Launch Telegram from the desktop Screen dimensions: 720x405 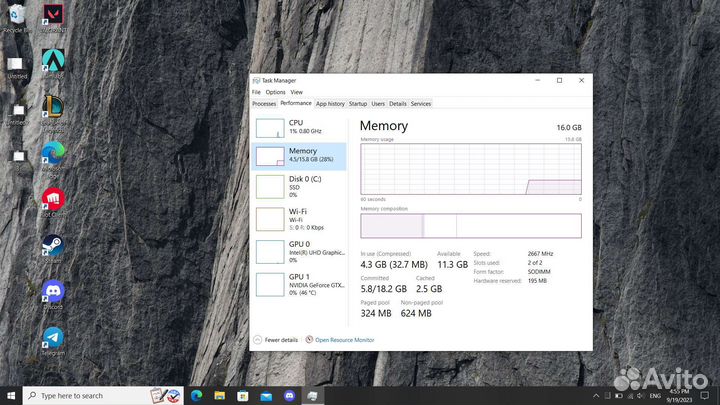[x=53, y=341]
